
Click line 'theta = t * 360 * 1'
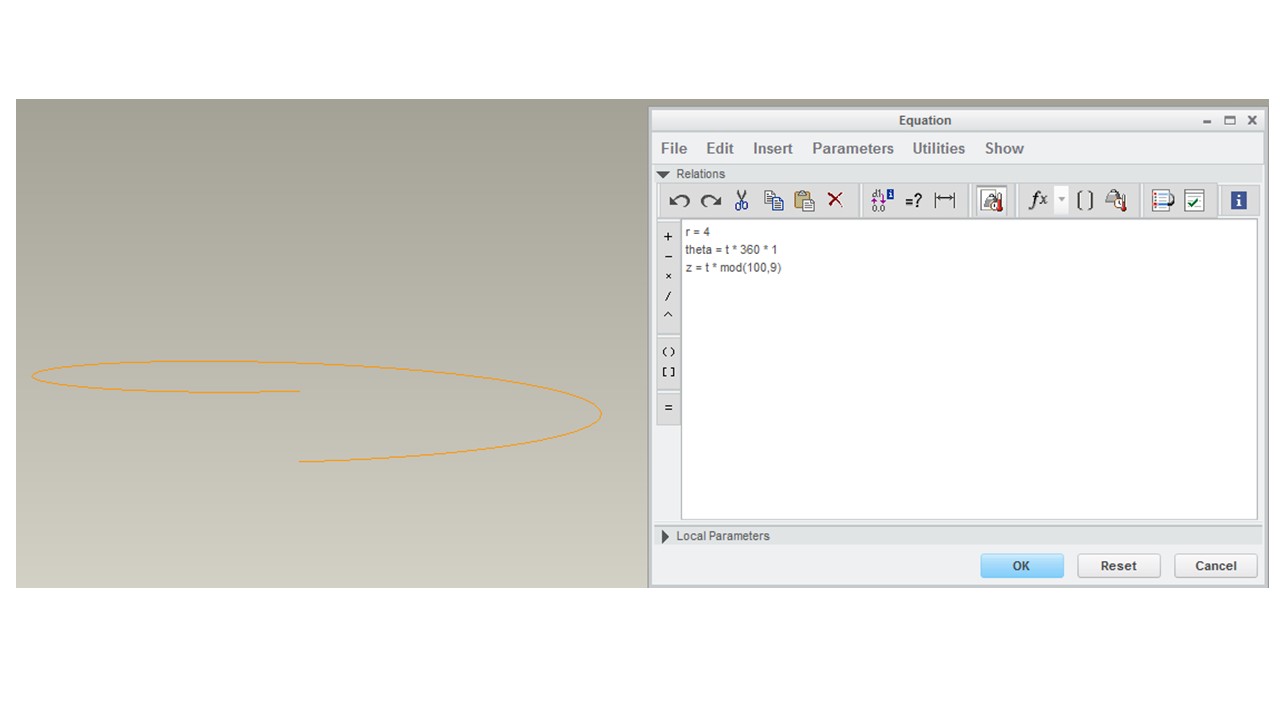[x=731, y=249]
